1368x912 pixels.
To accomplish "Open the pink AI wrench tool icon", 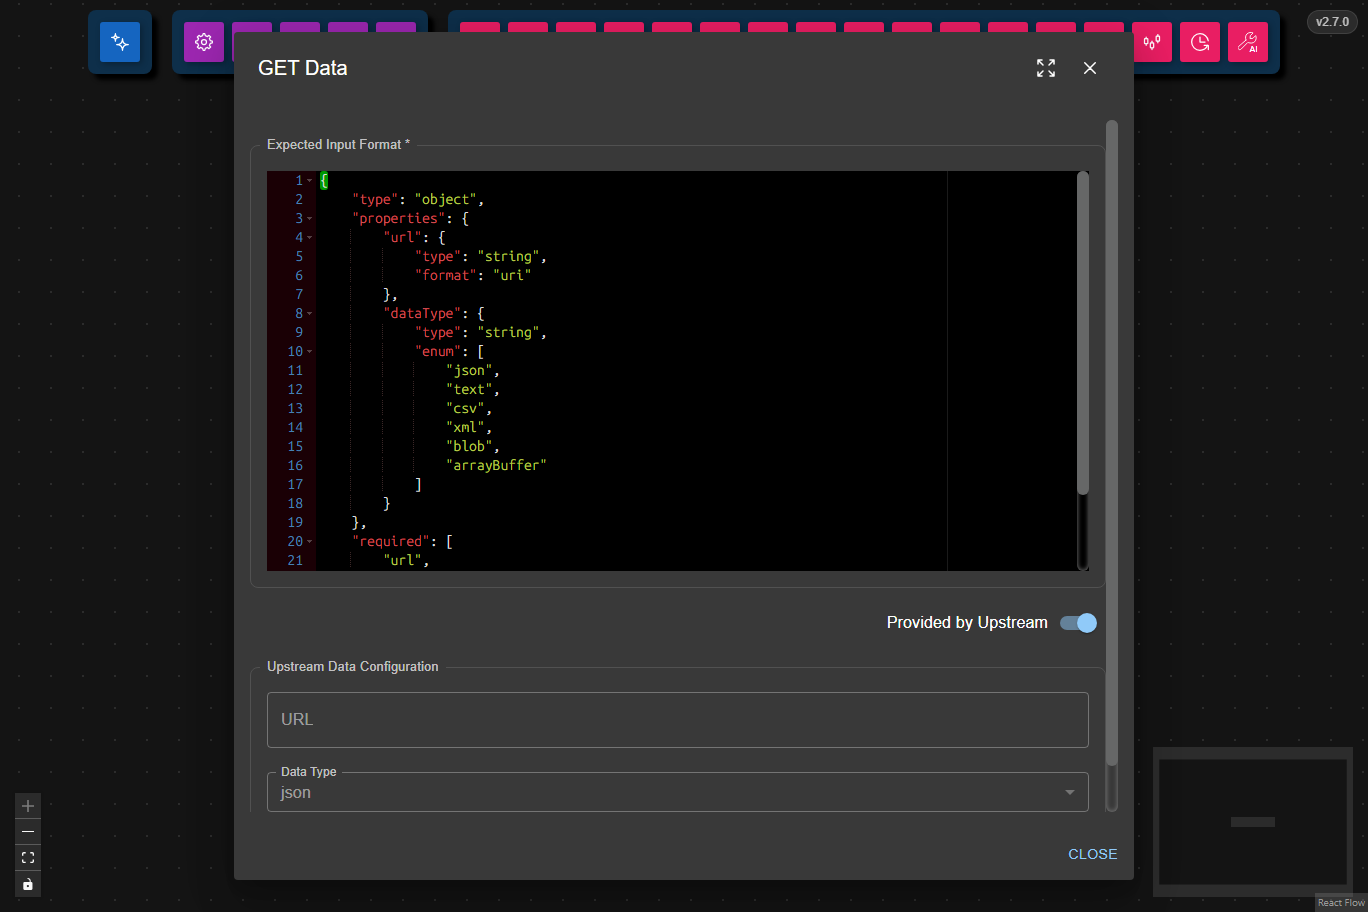I will (x=1248, y=42).
